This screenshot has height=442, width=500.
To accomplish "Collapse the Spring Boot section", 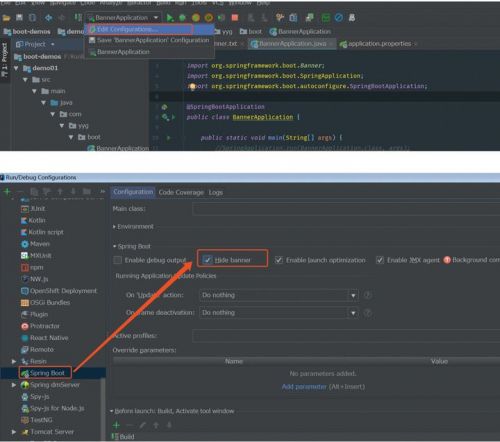I will 114,246.
